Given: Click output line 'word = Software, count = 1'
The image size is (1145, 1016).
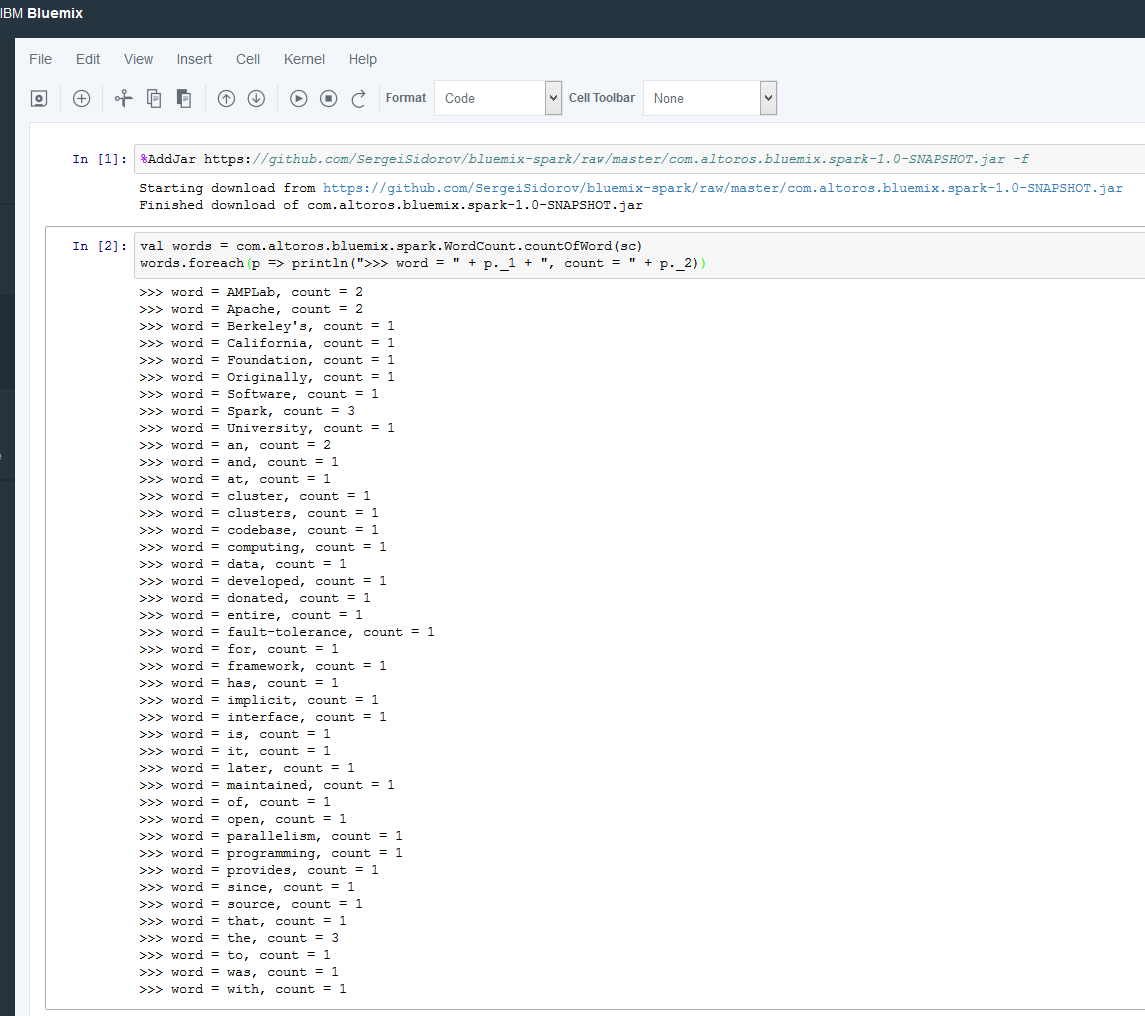Looking at the screenshot, I should coord(259,394).
